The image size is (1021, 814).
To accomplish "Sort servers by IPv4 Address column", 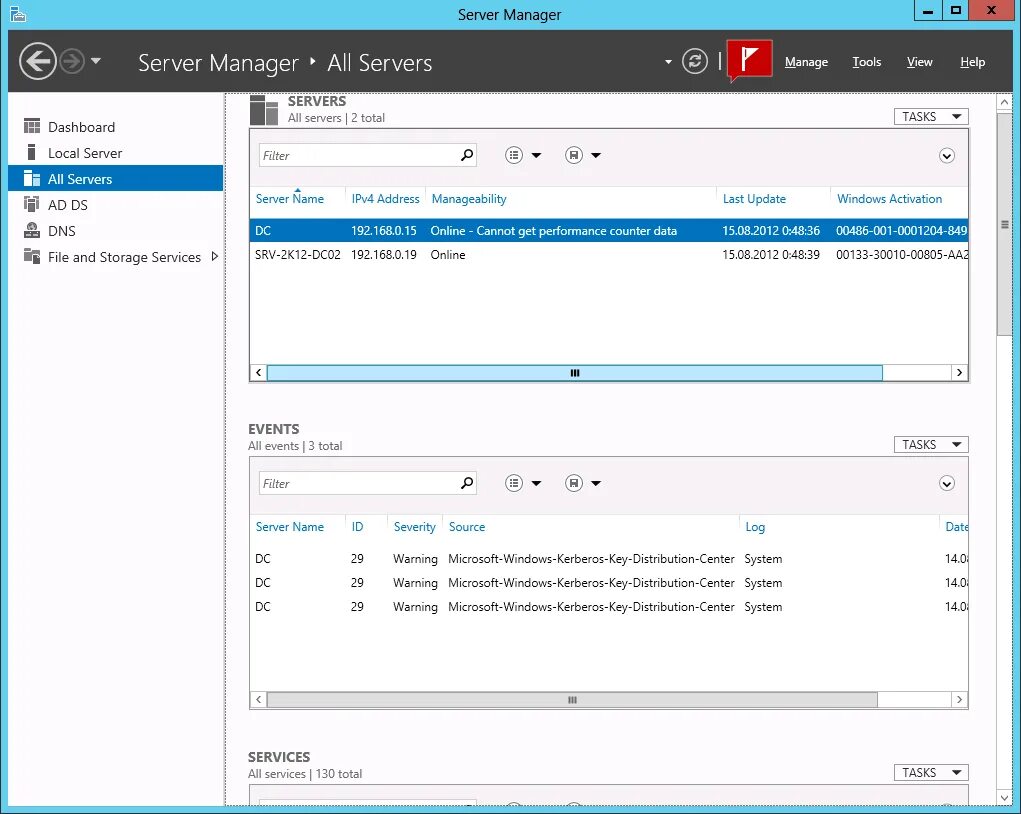I will (385, 199).
